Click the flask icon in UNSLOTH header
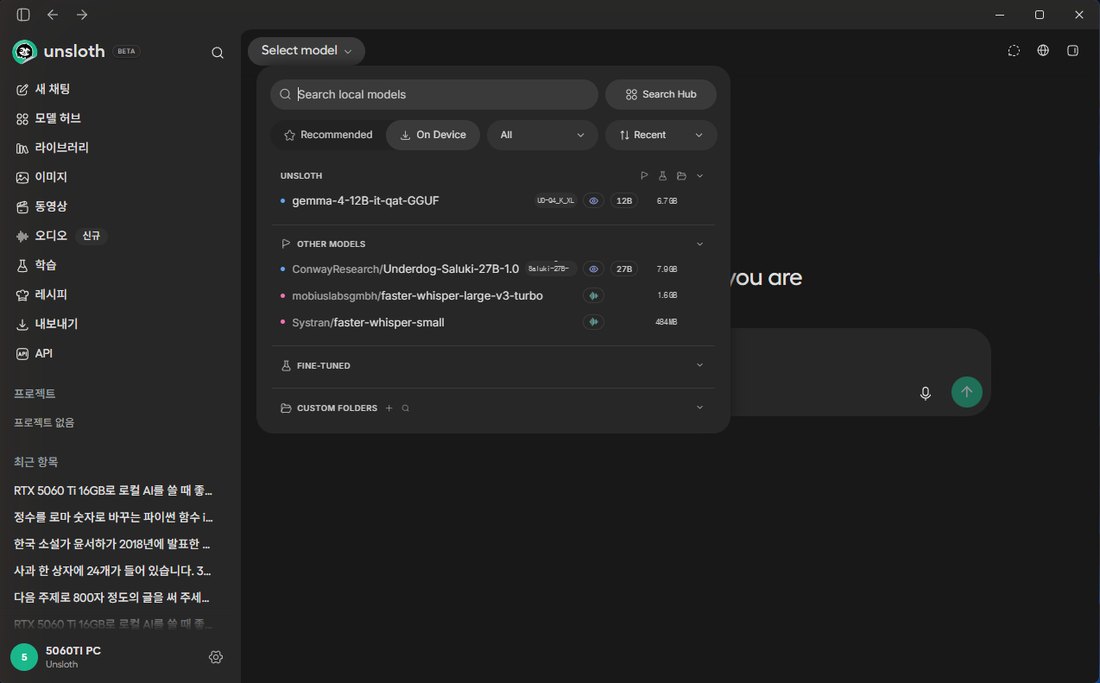1100x683 pixels. tap(662, 175)
